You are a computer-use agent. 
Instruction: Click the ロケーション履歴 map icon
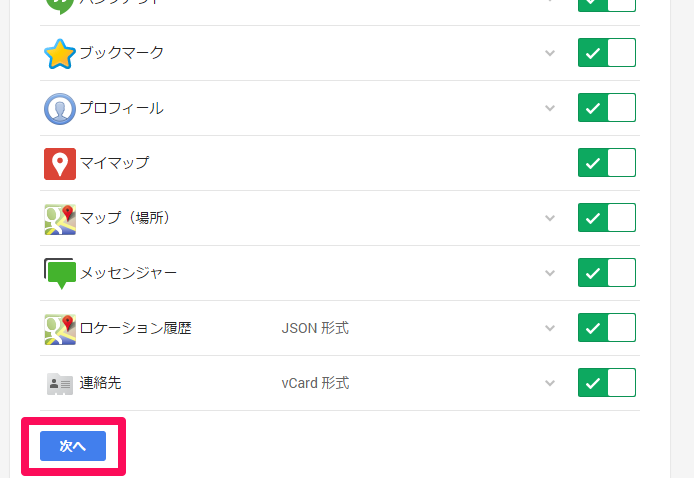tap(60, 328)
